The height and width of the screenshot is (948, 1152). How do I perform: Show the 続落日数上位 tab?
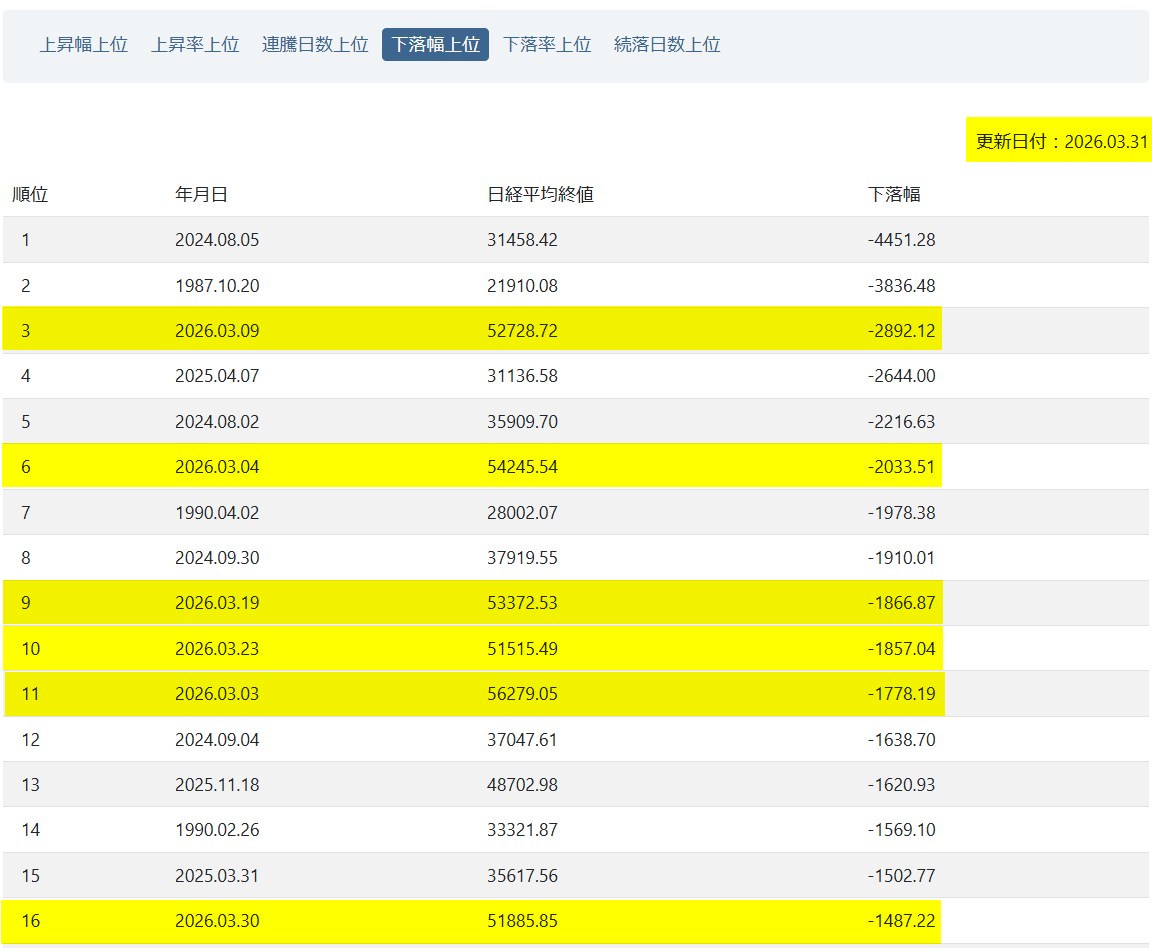click(x=667, y=45)
